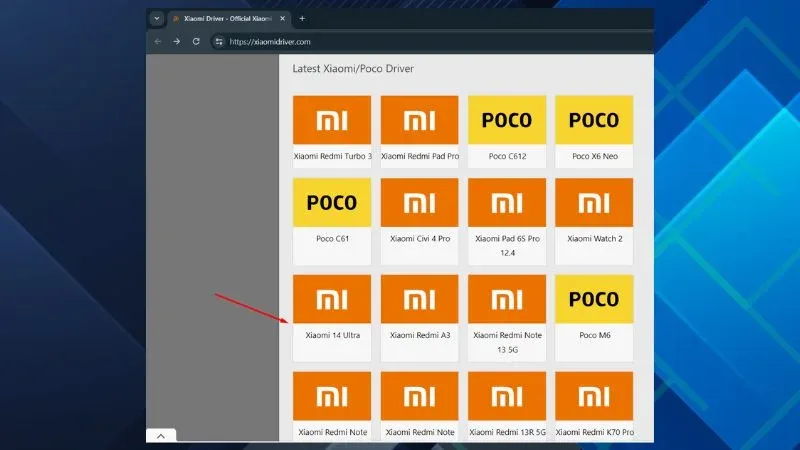800x450 pixels.
Task: Open the Poco C612 logo tile
Action: click(507, 120)
